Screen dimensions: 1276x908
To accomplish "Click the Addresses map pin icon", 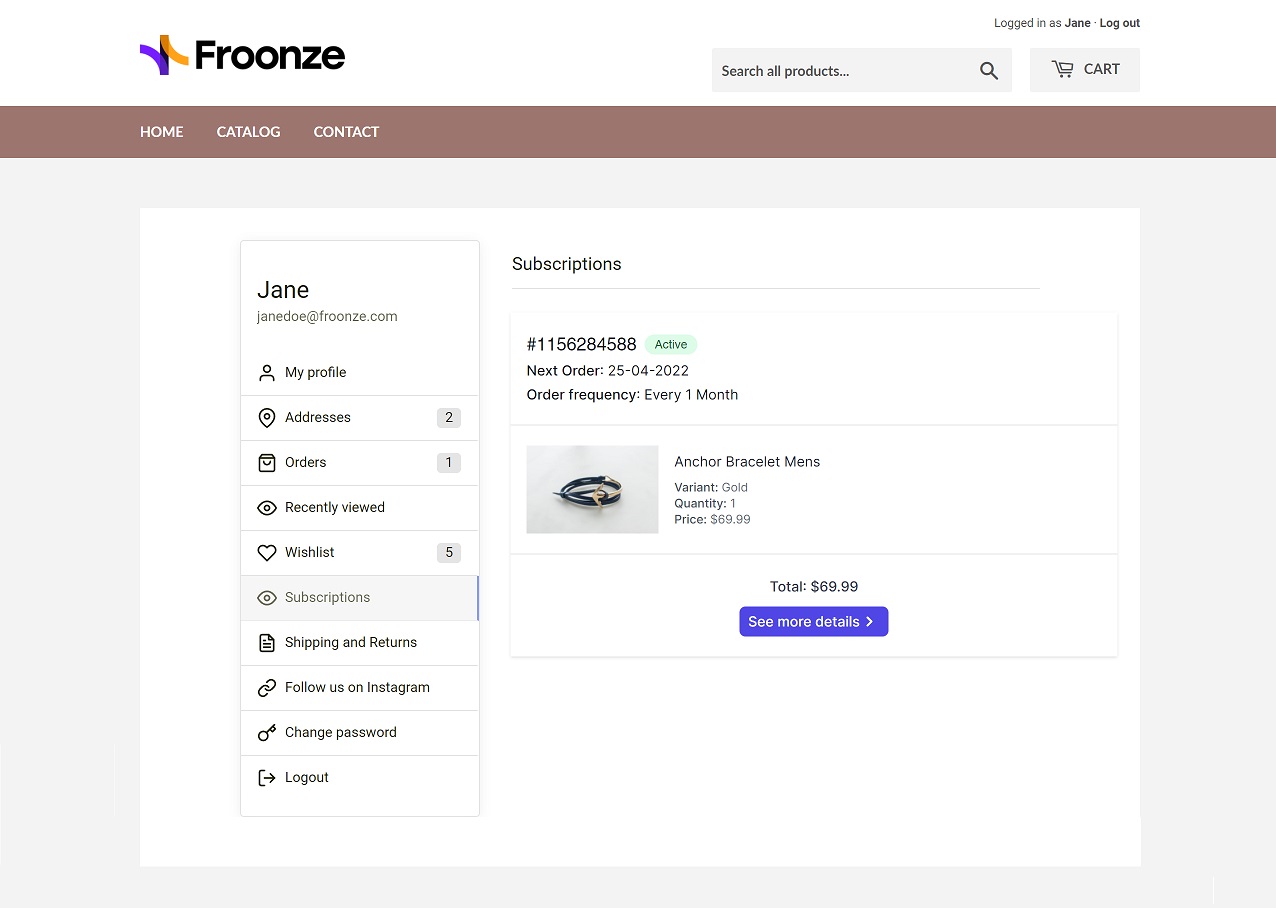I will coord(267,418).
